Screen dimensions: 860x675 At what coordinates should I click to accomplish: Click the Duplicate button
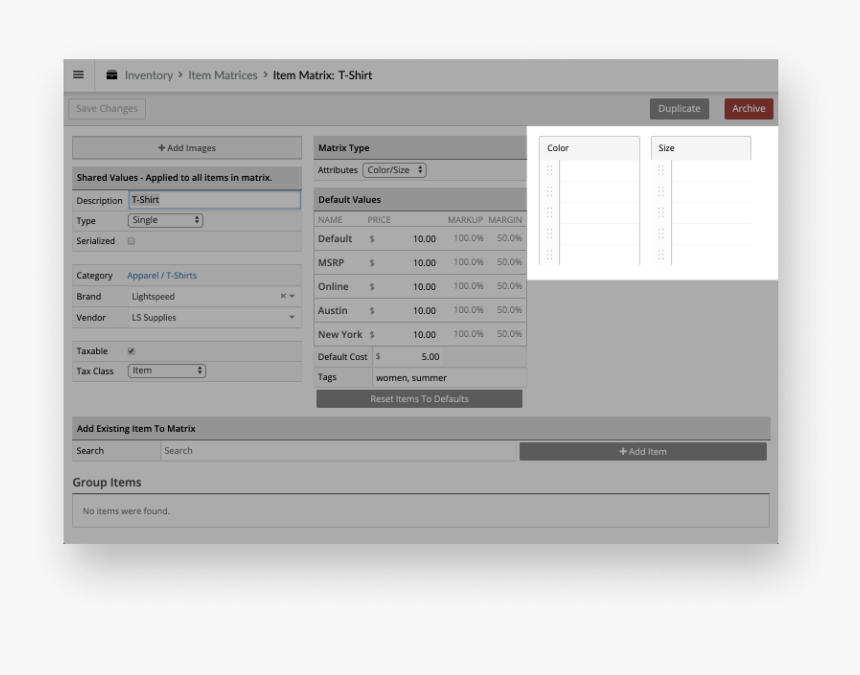pos(679,109)
